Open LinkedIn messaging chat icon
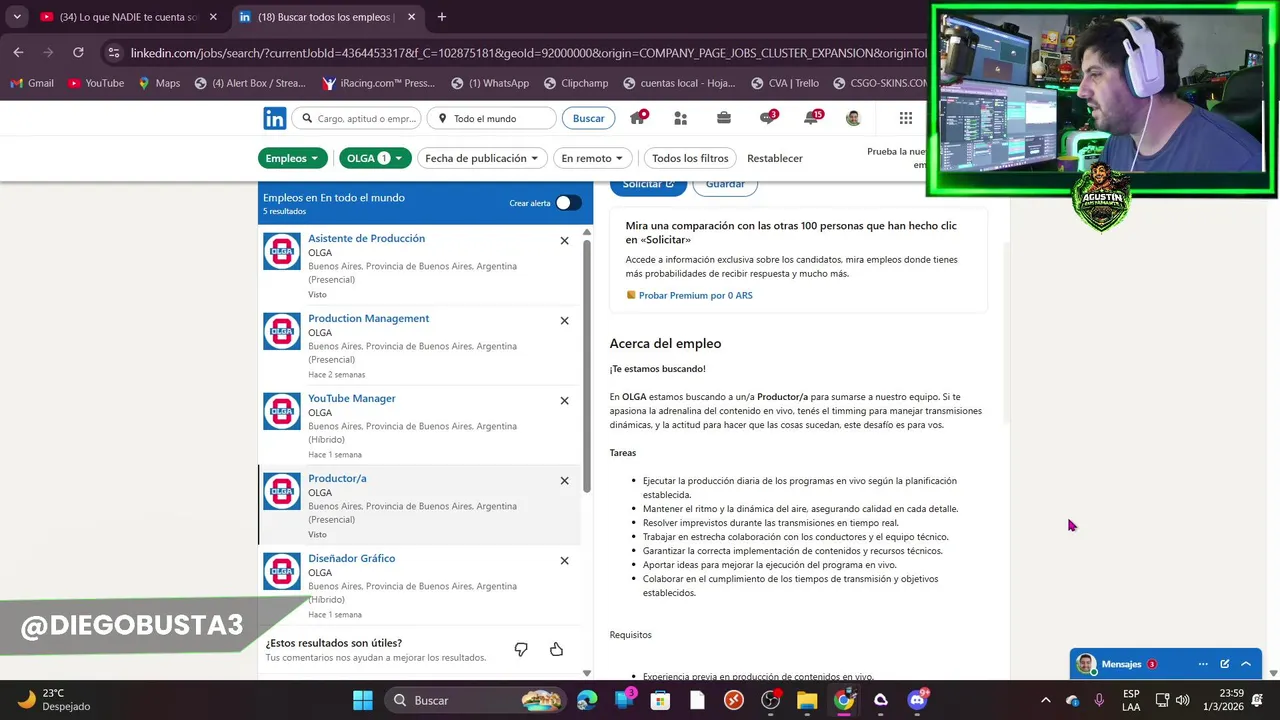 (x=768, y=118)
